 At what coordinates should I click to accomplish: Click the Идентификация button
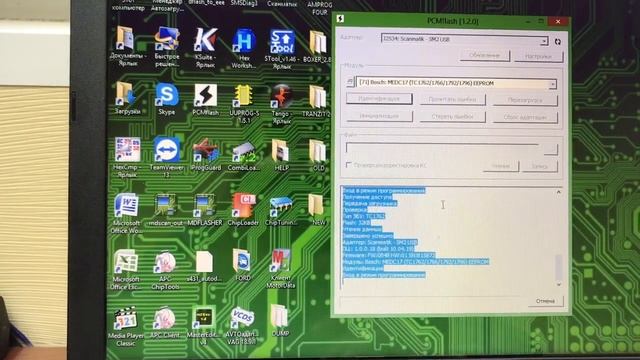pyautogui.click(x=379, y=98)
